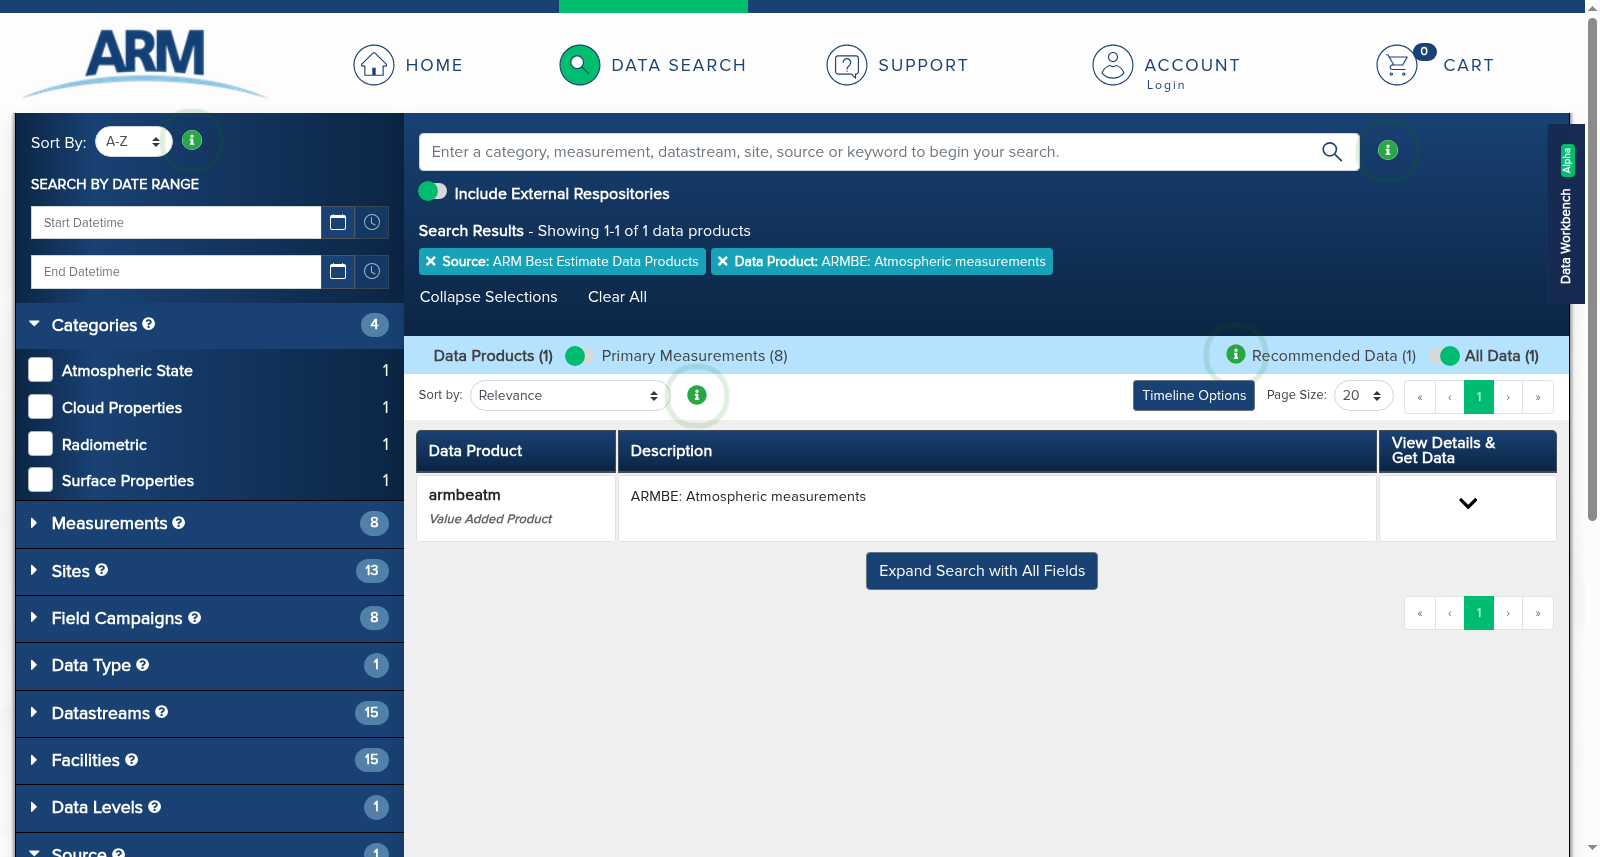Remove the Source ARM Best Estimate filter

click(431, 261)
